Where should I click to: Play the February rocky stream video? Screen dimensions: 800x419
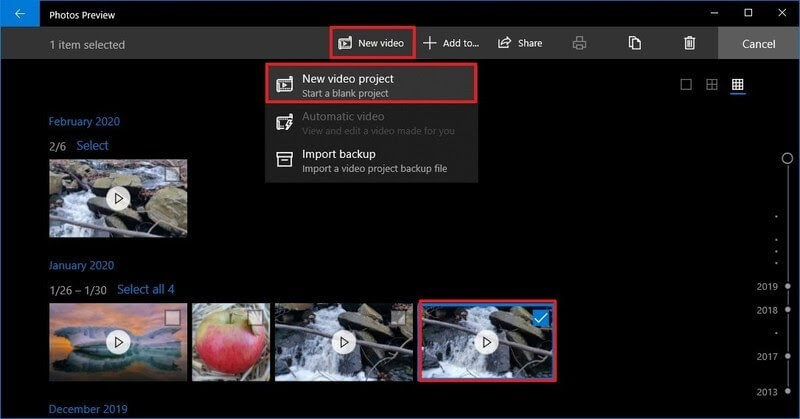pyautogui.click(x=118, y=199)
